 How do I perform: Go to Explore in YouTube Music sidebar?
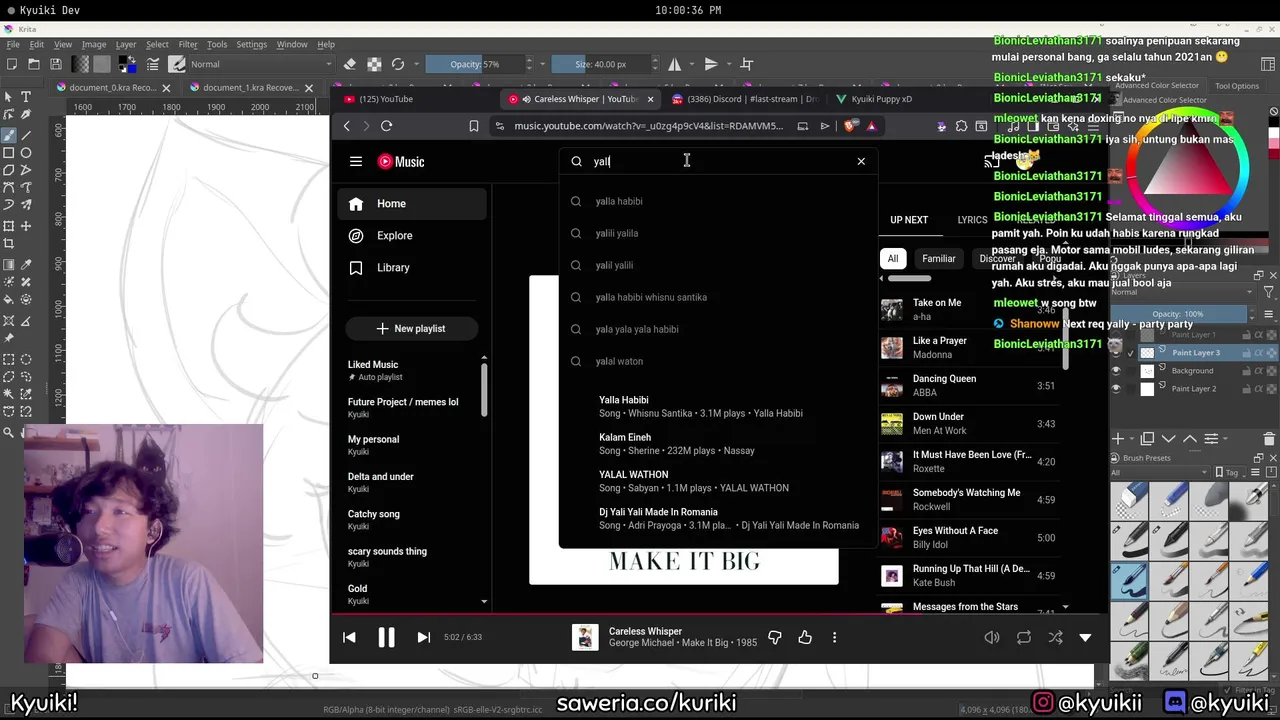412,235
